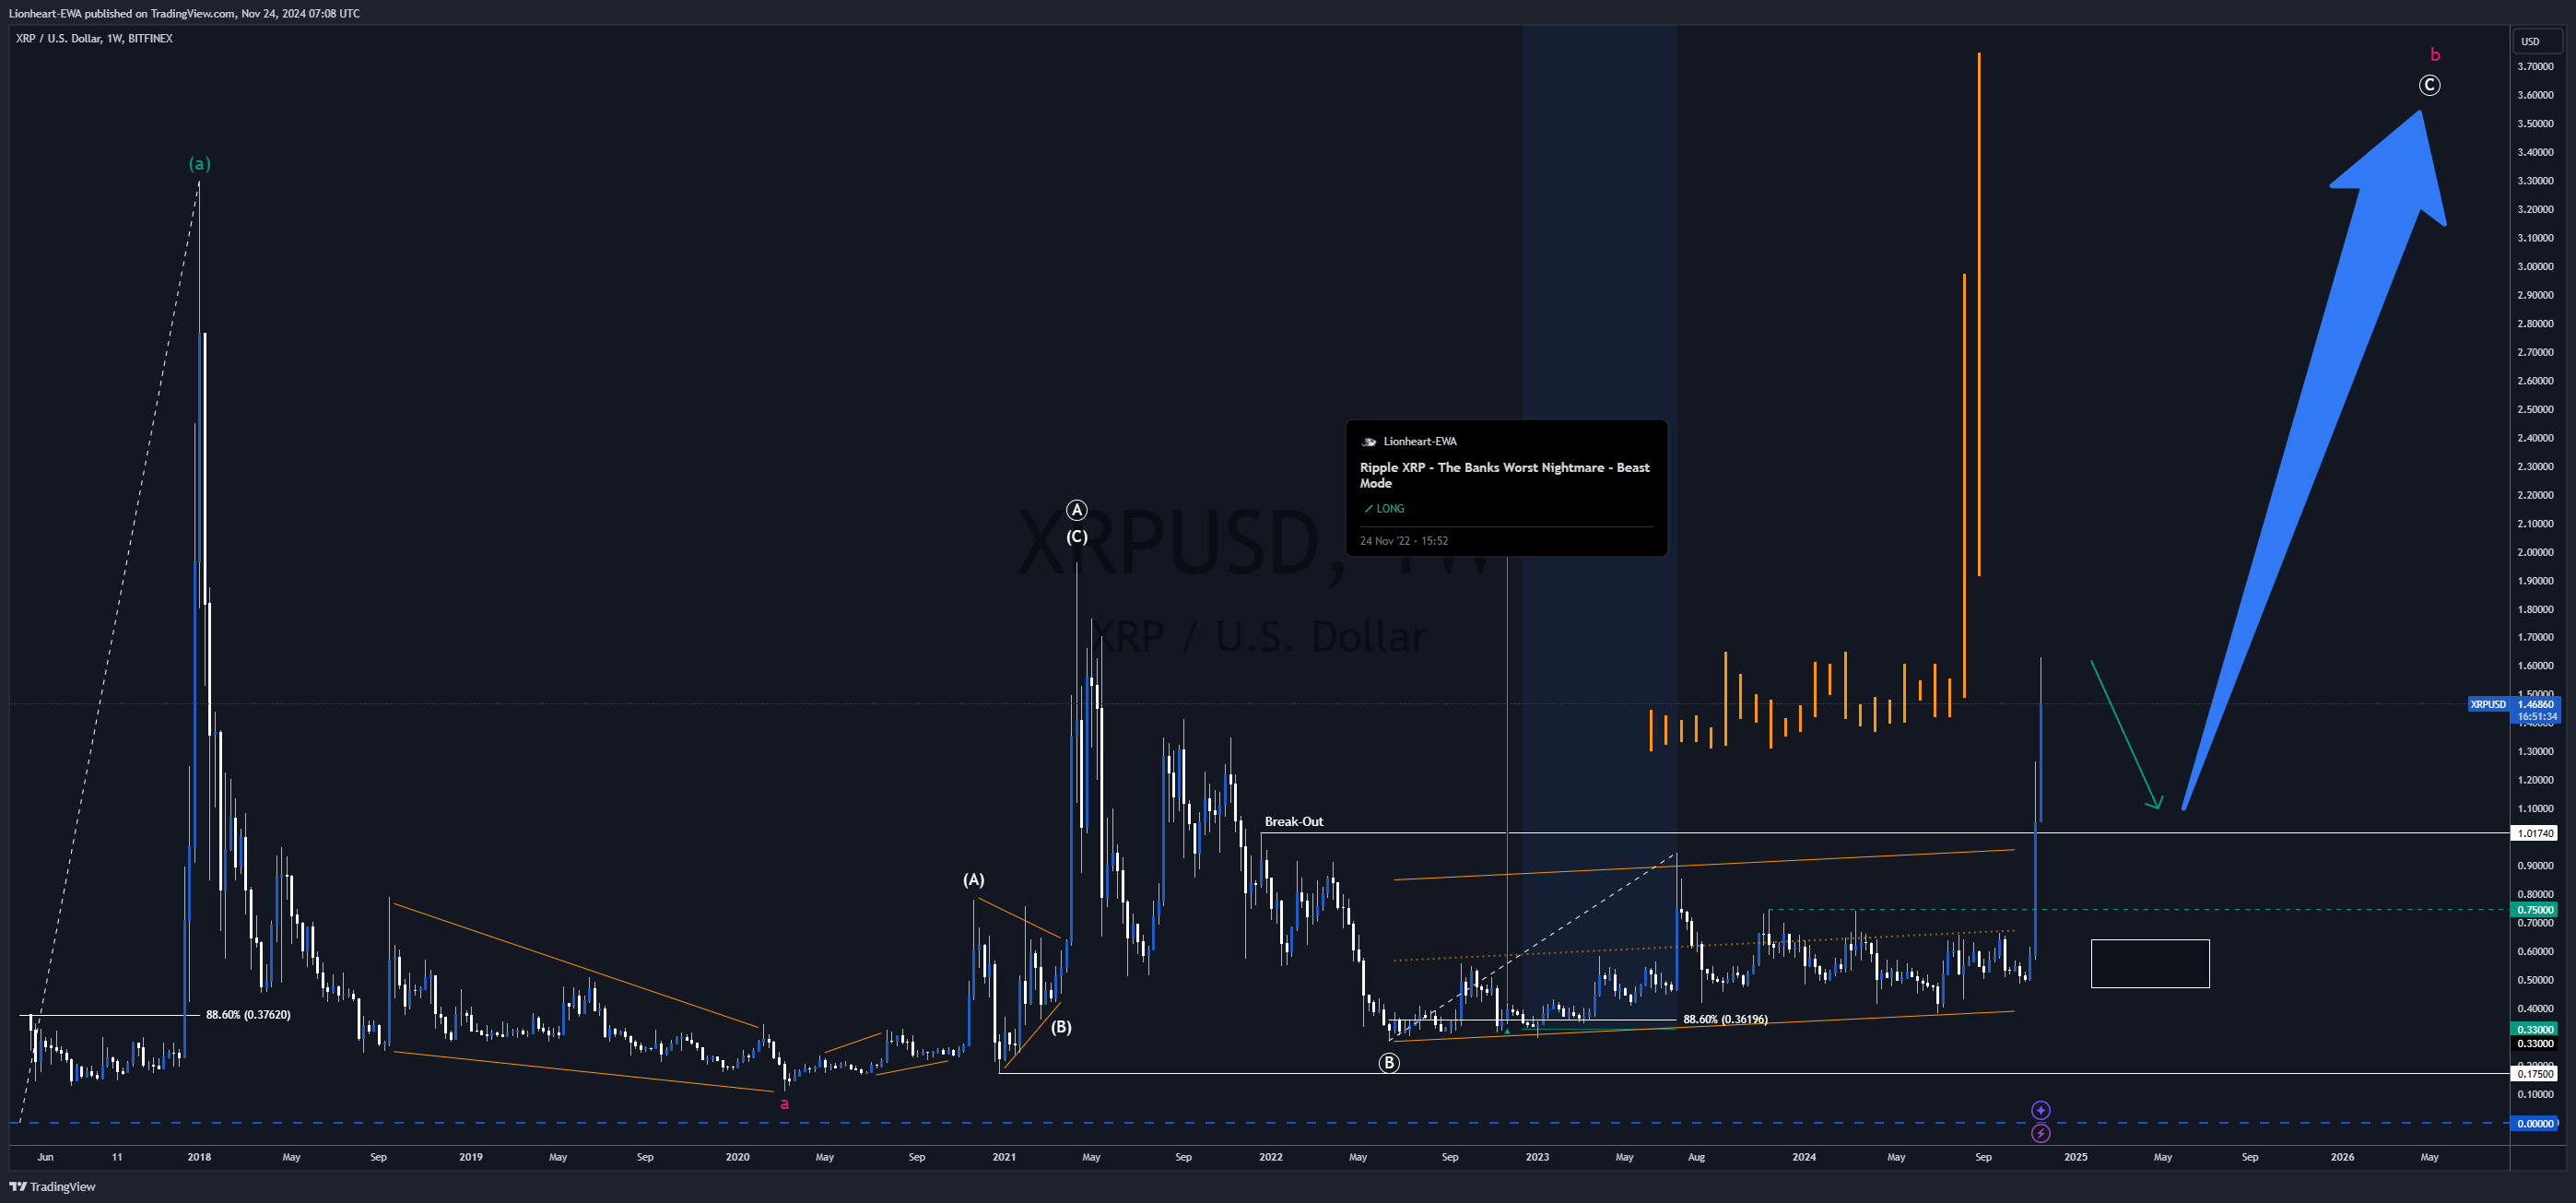Select the circled A wave label
Viewport: 2576px width, 1203px height.
[x=1076, y=510]
